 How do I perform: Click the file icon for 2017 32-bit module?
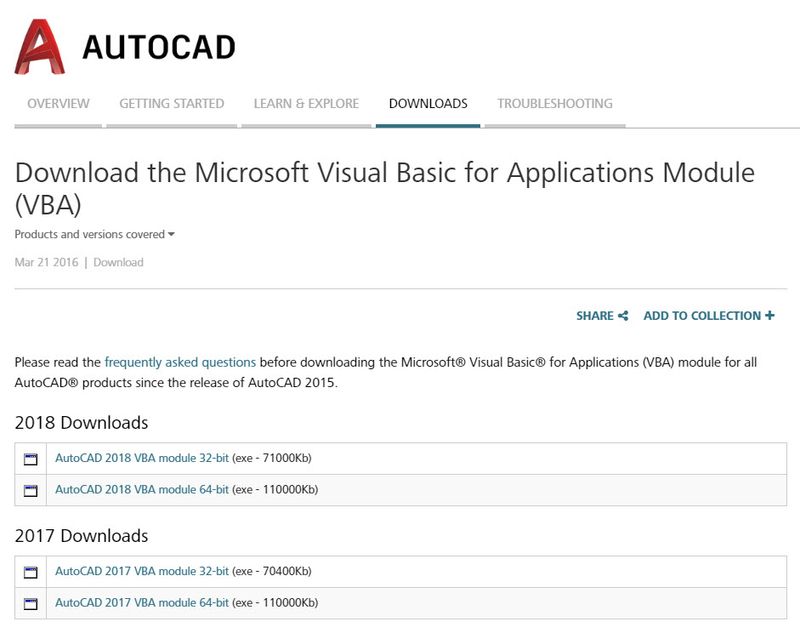pyautogui.click(x=30, y=572)
